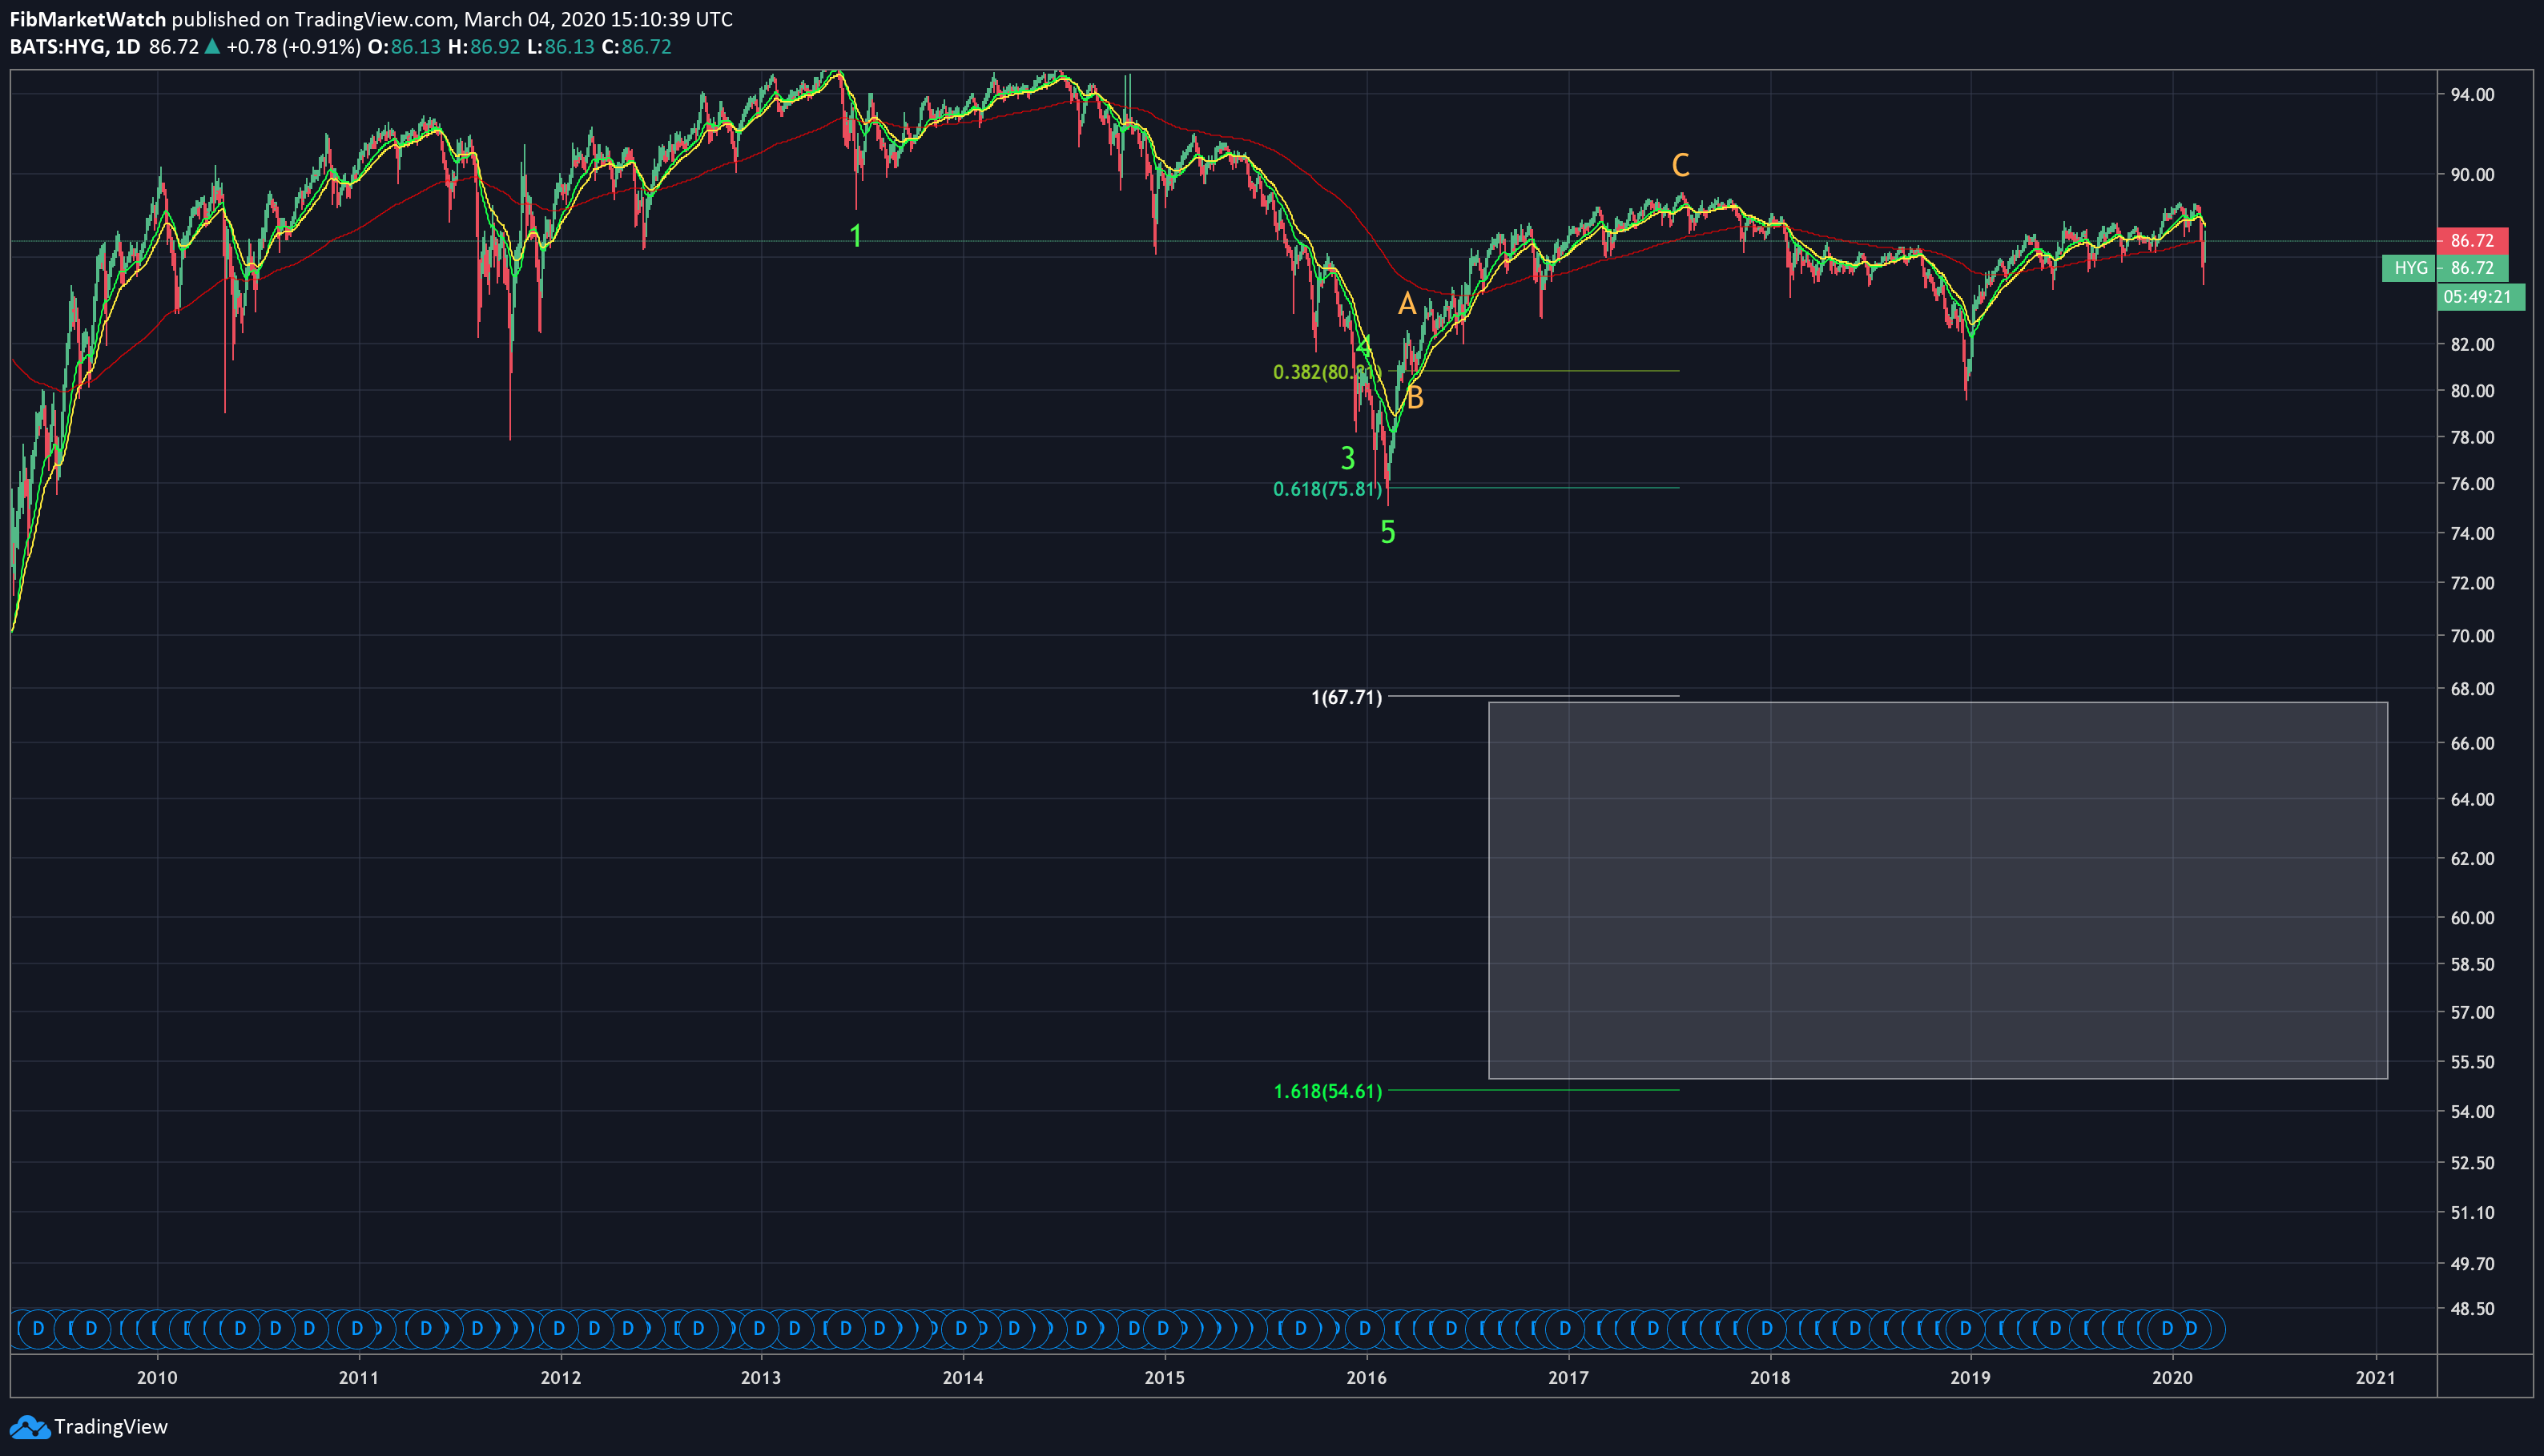This screenshot has width=2544, height=1456.
Task: Click the 90.00 price axis label
Action: 2472,174
